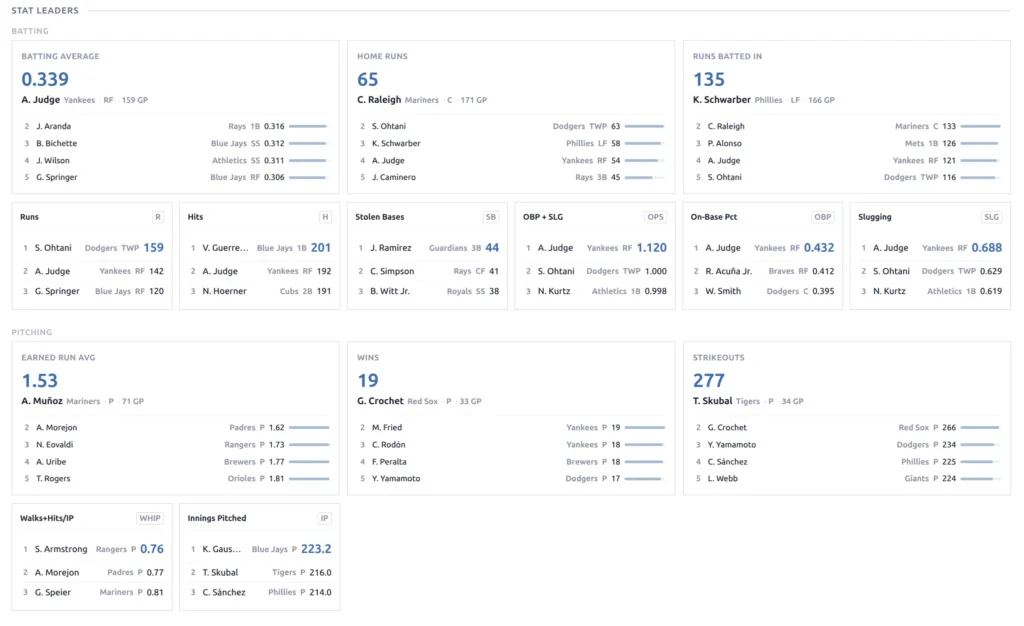
Task: Select P. Alonso in runs batted in list
Action: (x=724, y=143)
